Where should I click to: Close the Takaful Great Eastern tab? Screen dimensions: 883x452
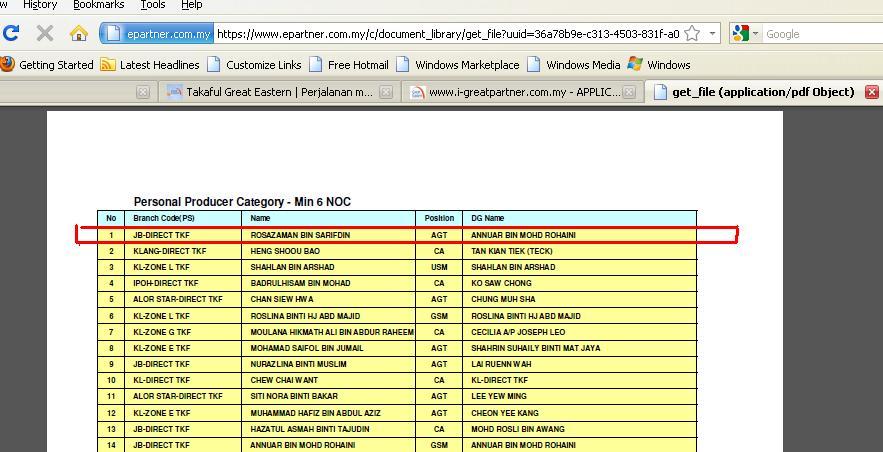pos(143,92)
